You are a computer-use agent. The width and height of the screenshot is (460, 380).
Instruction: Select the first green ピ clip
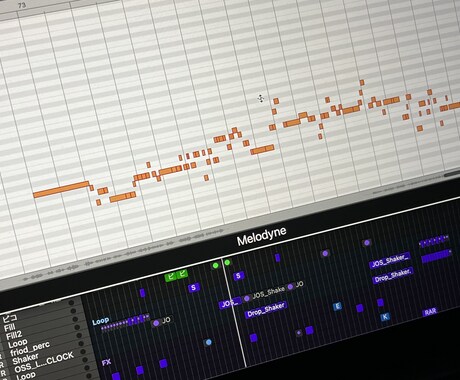[170, 276]
